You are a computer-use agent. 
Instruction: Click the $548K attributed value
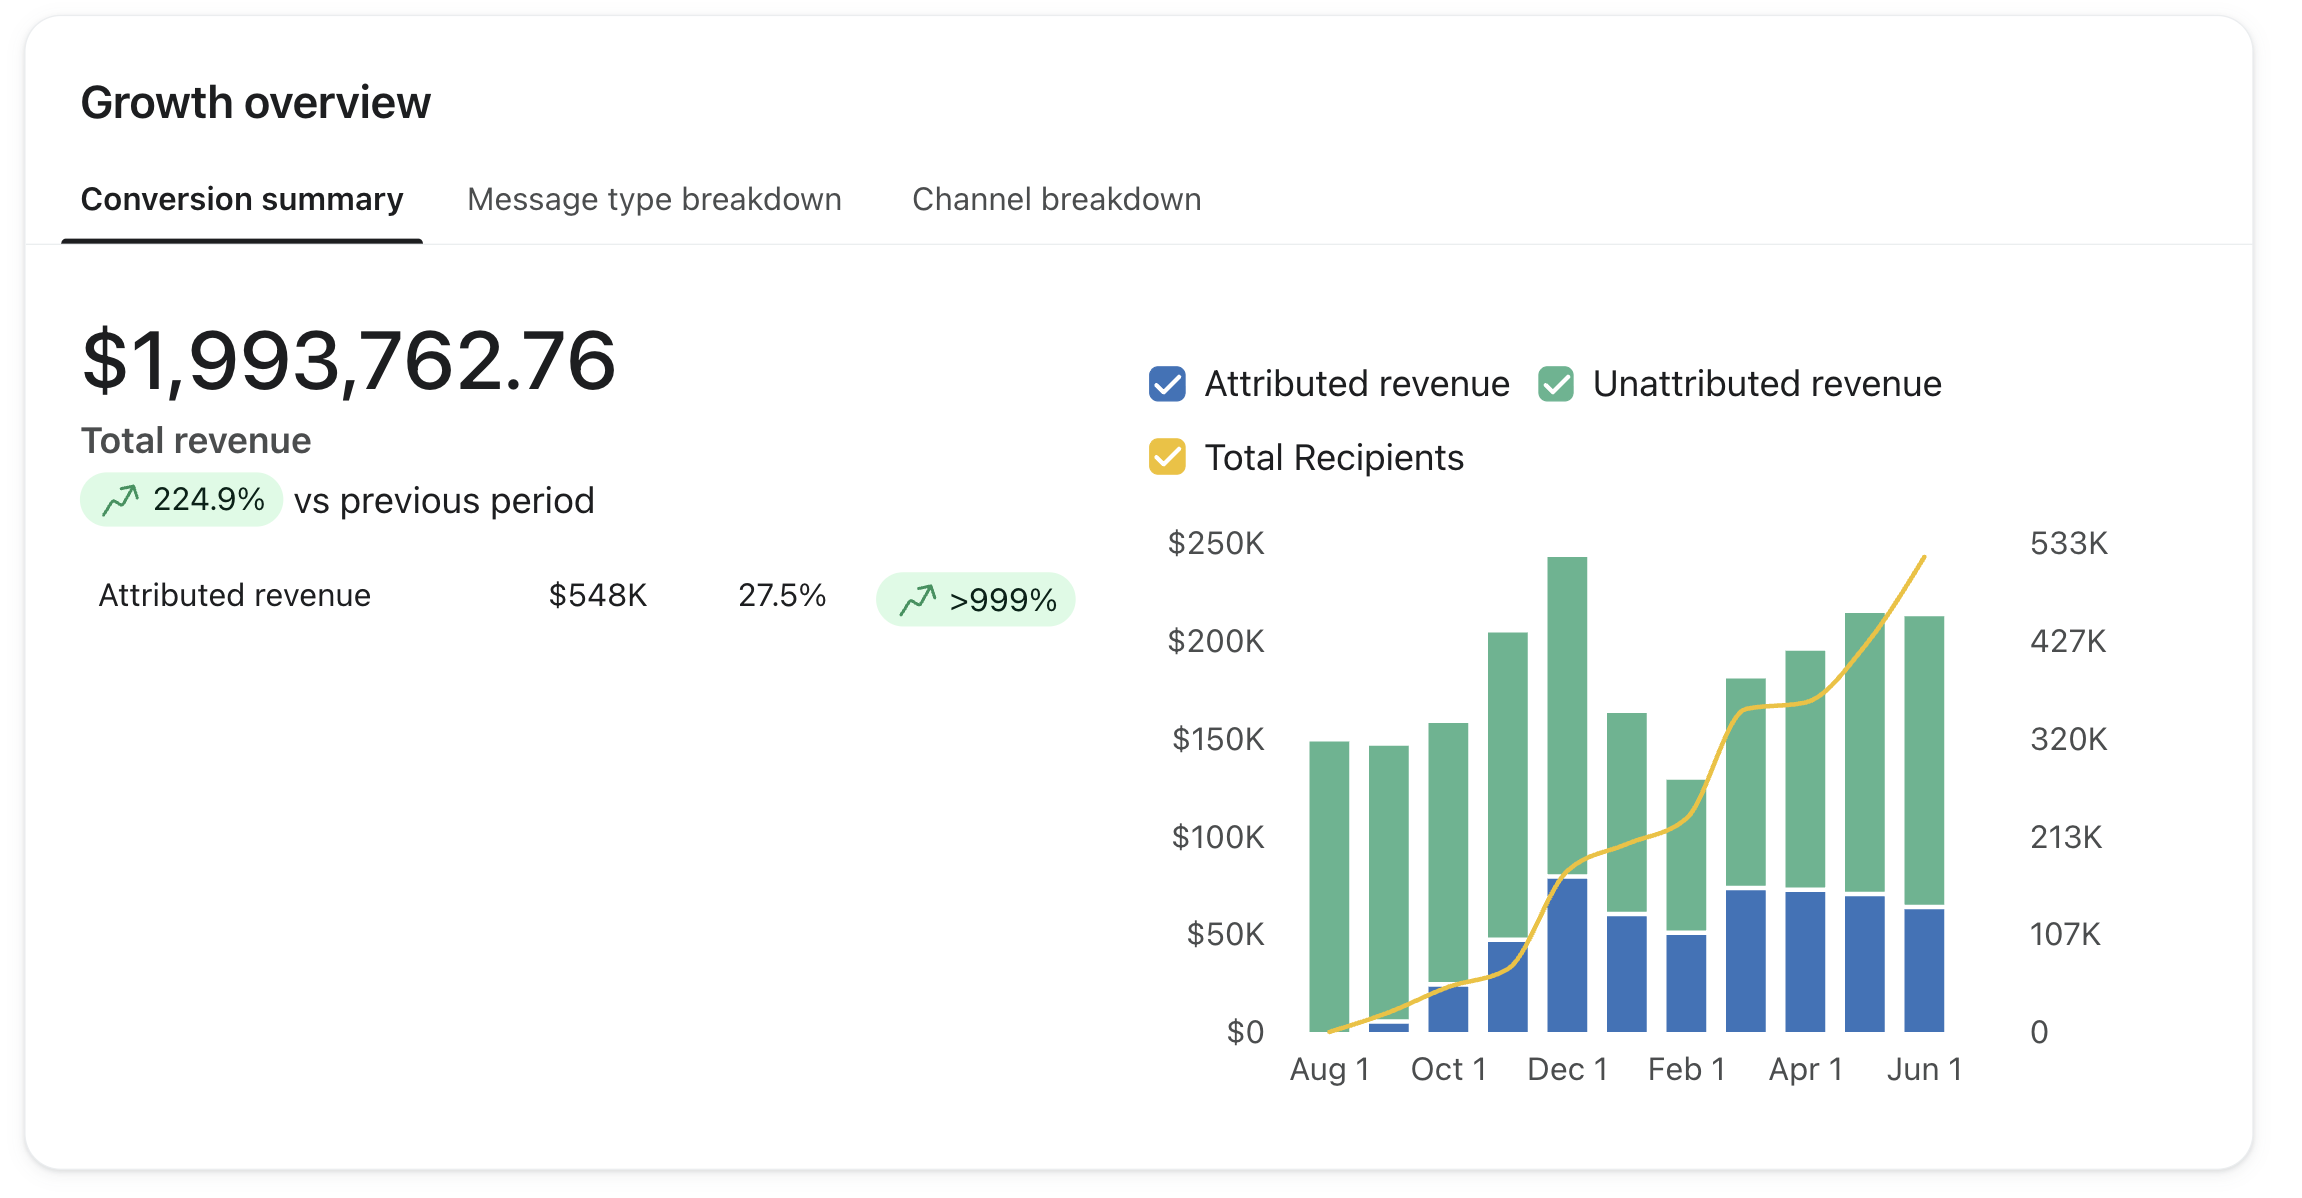(x=598, y=595)
